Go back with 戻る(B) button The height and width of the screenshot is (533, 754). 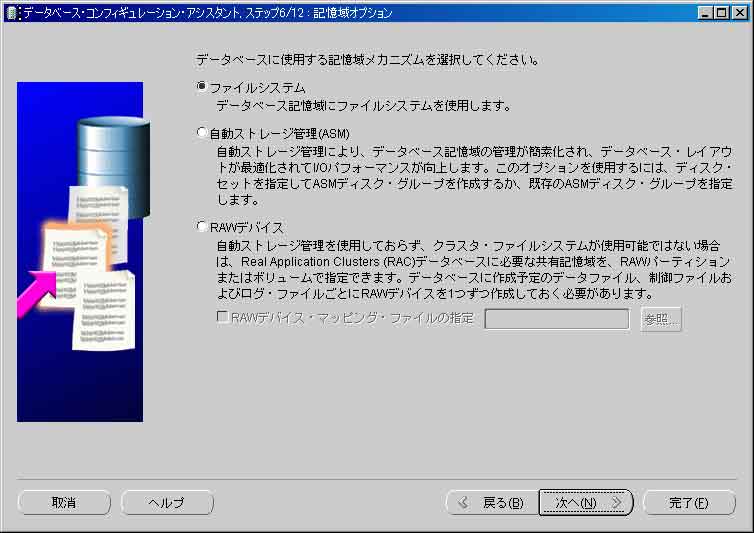pos(492,503)
